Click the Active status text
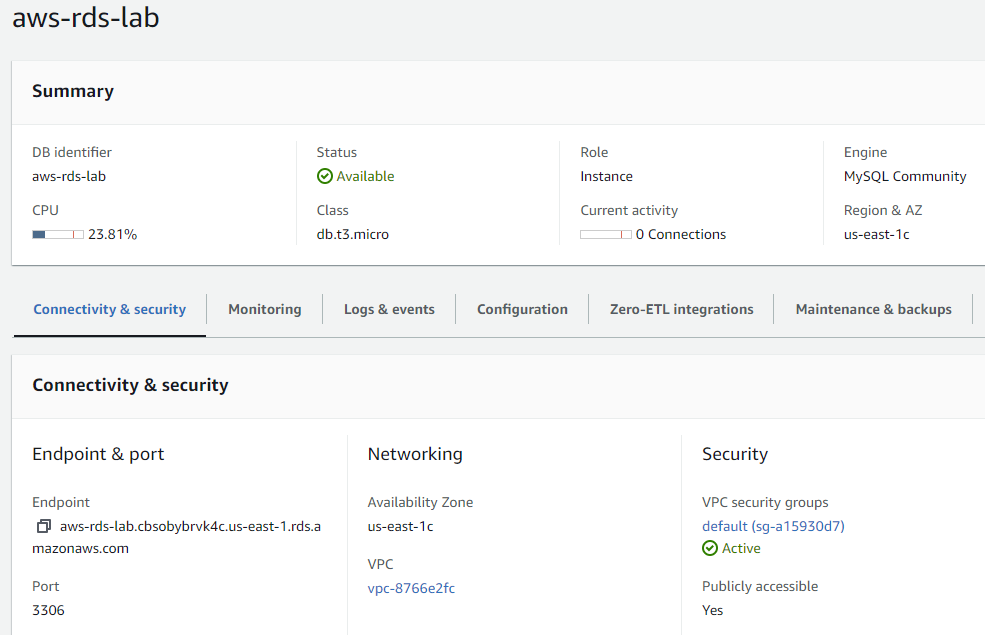 pos(741,548)
